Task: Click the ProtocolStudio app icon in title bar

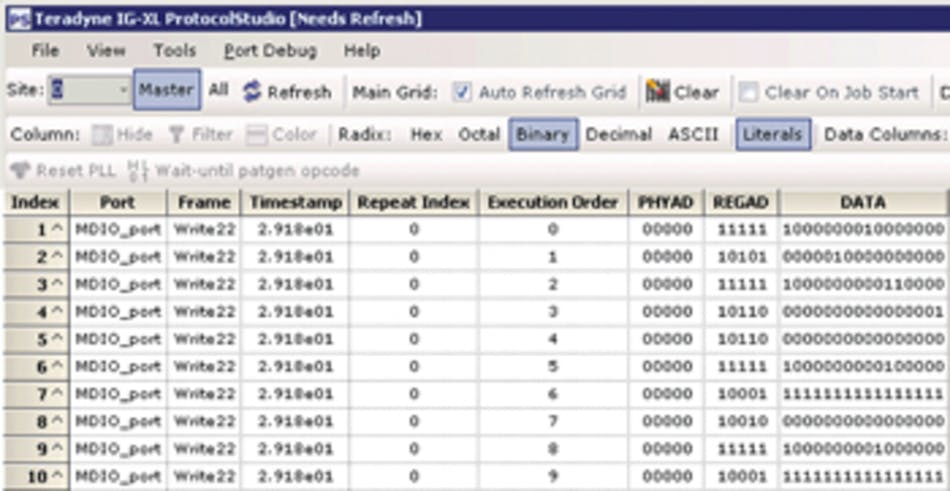Action: click(x=17, y=19)
